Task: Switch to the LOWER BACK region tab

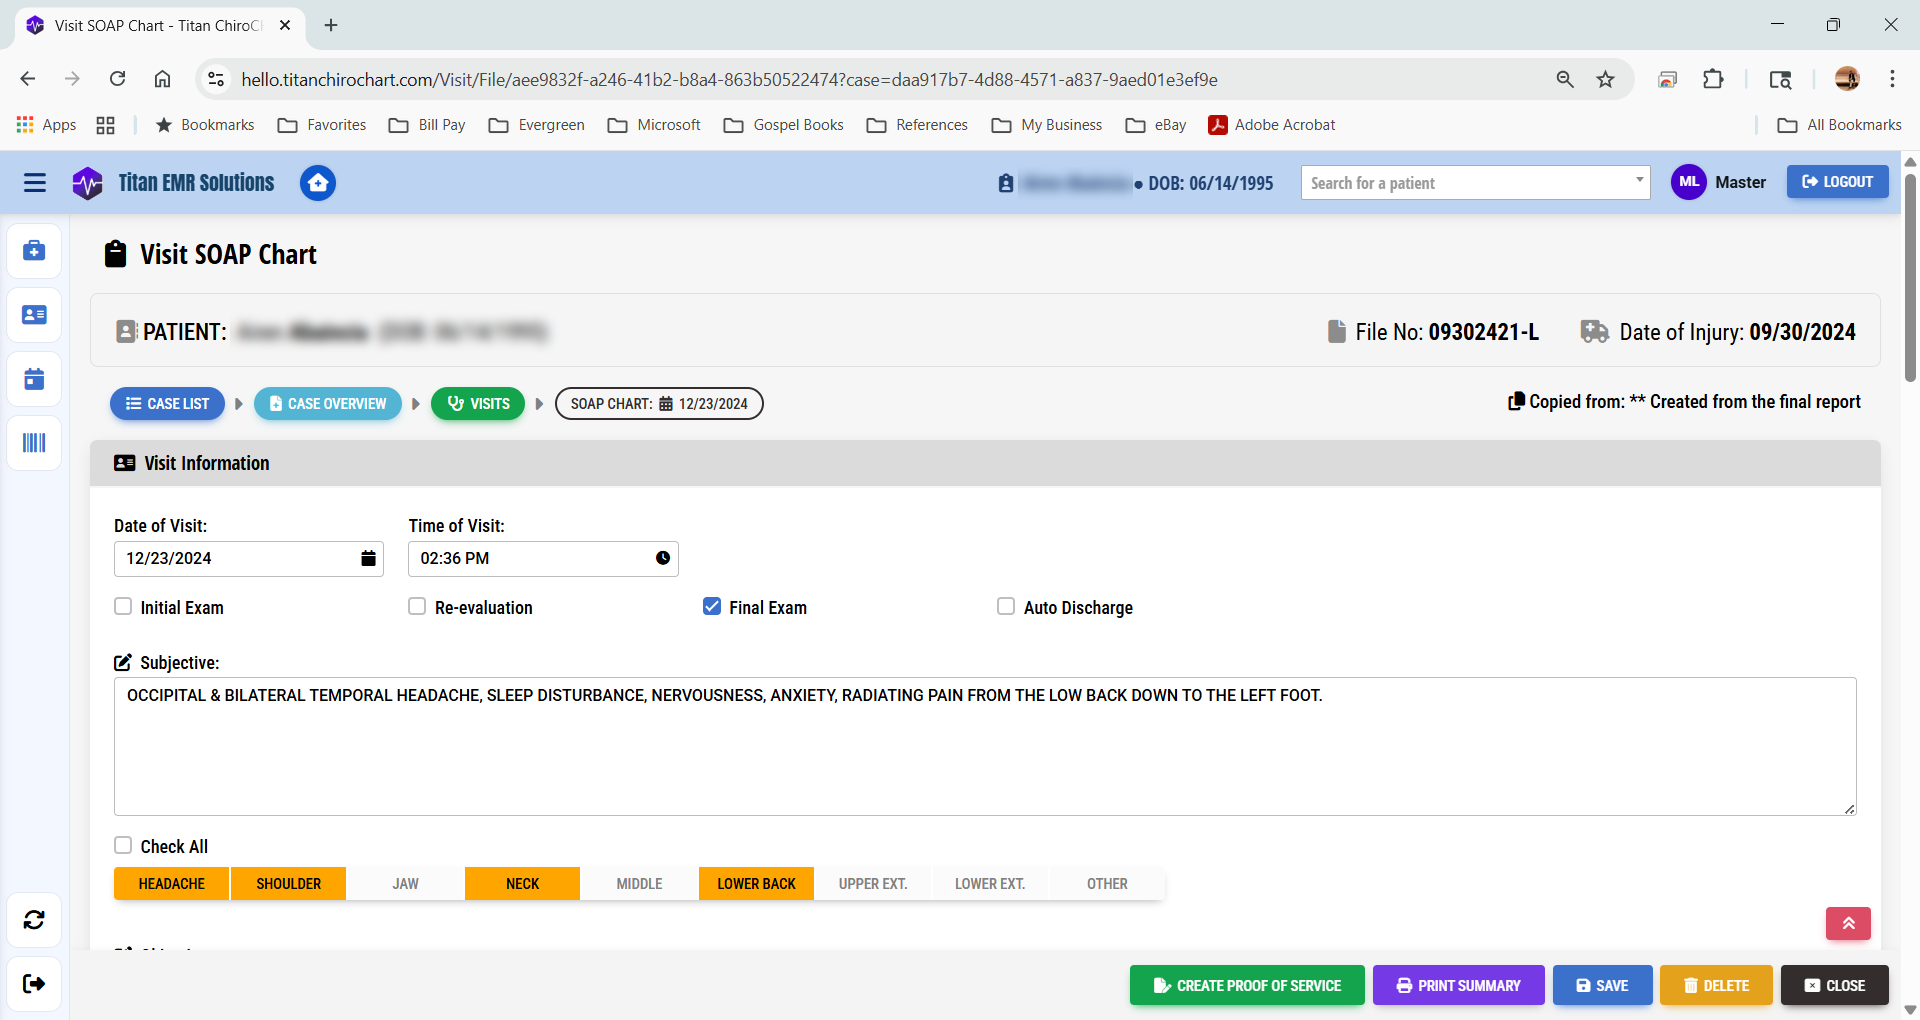Action: click(756, 883)
